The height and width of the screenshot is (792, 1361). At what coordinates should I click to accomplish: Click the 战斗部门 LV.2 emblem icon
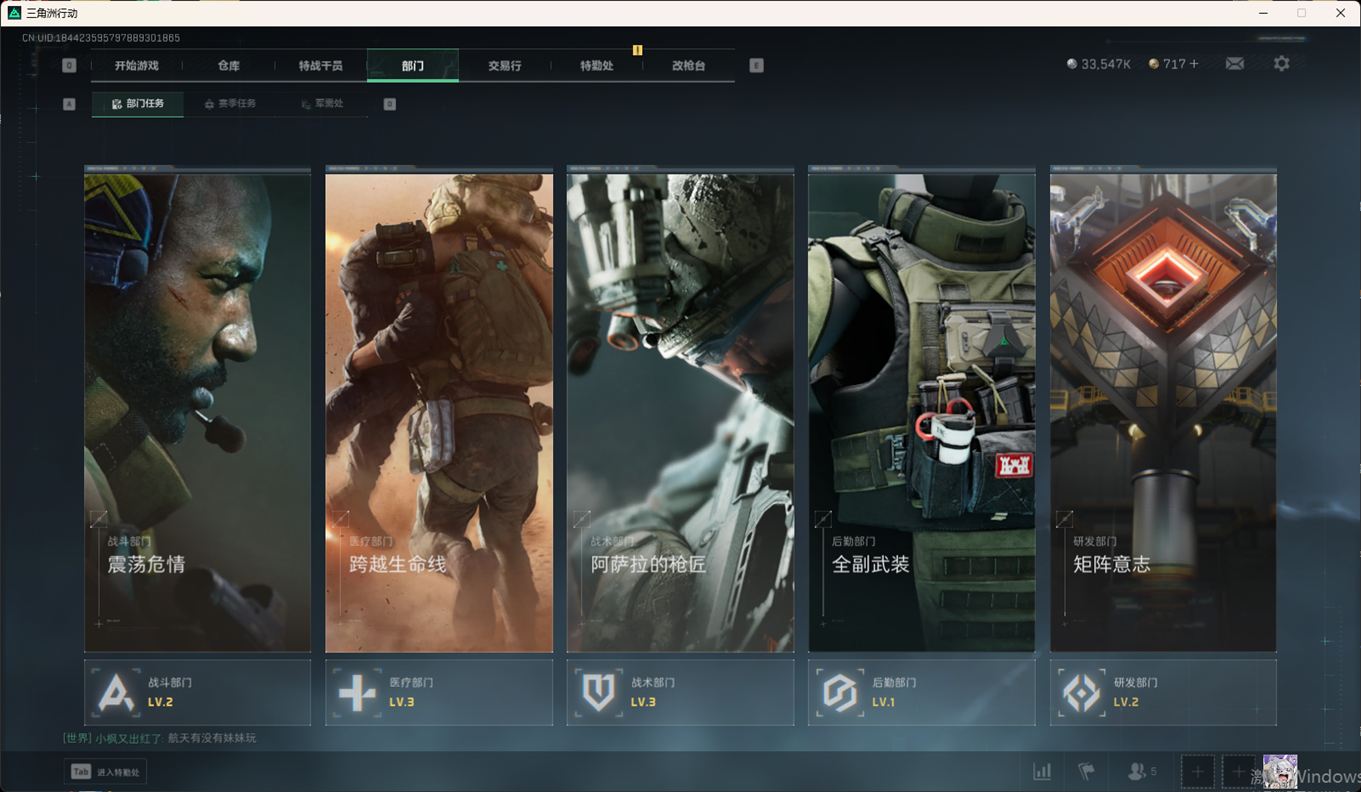116,692
